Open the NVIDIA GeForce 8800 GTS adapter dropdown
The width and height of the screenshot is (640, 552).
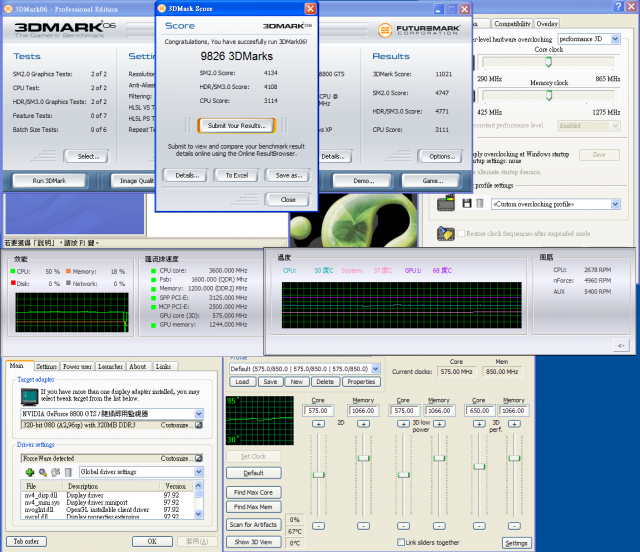tap(199, 414)
